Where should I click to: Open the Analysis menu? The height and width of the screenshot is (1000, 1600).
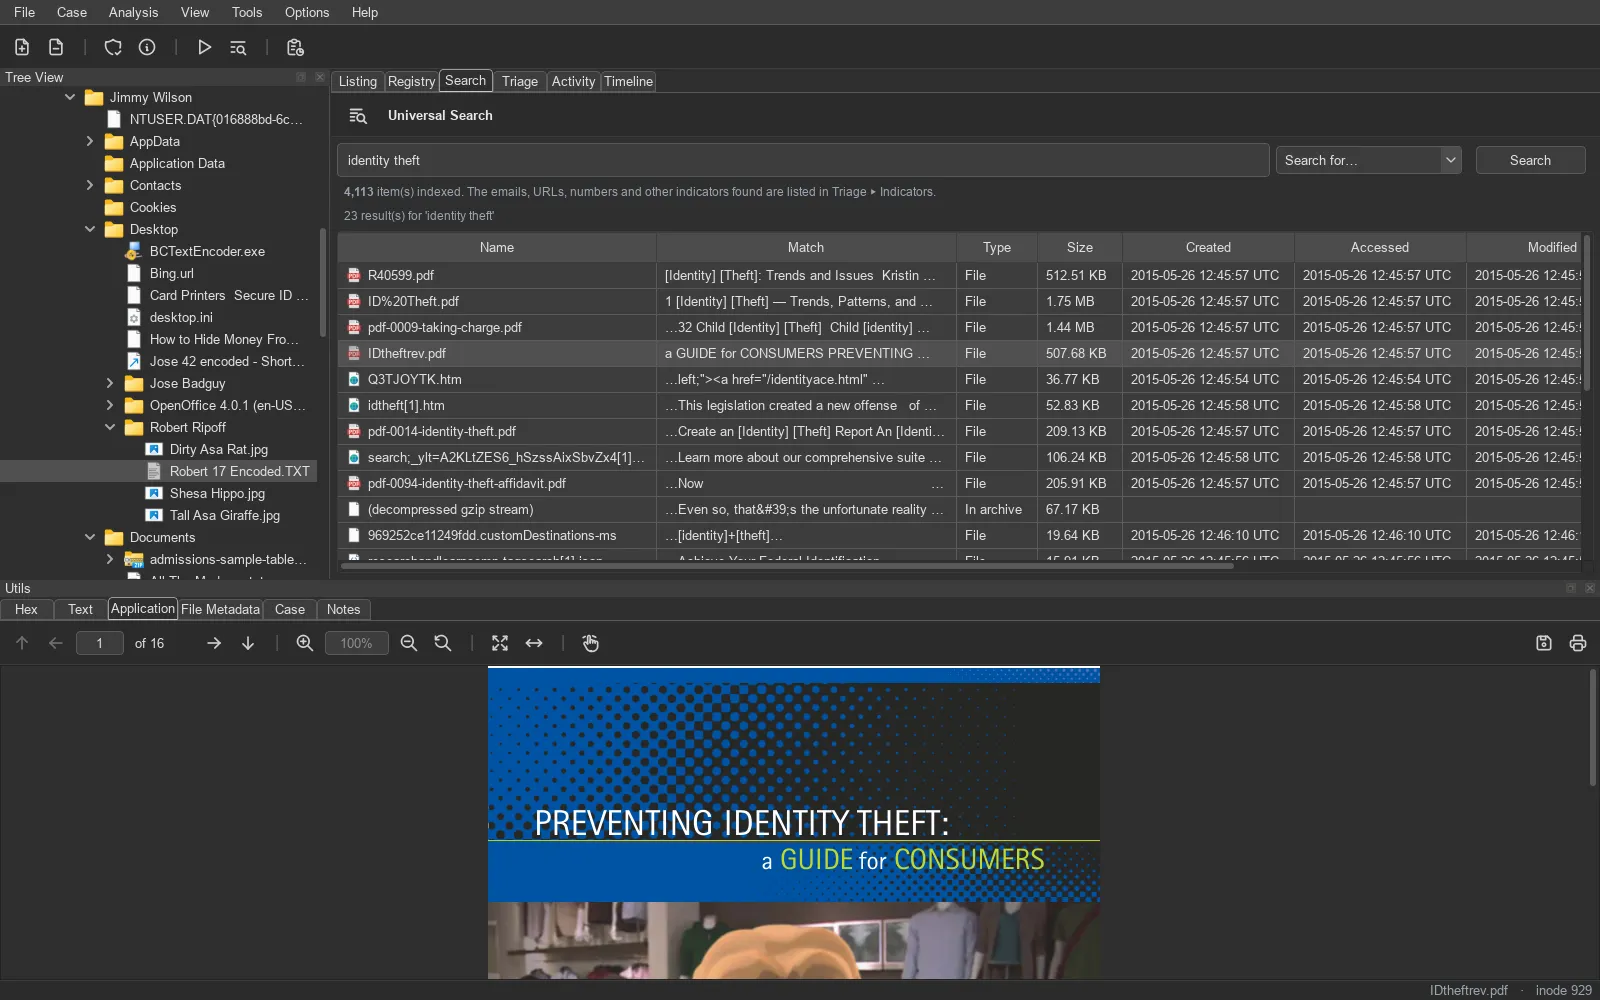pyautogui.click(x=133, y=12)
